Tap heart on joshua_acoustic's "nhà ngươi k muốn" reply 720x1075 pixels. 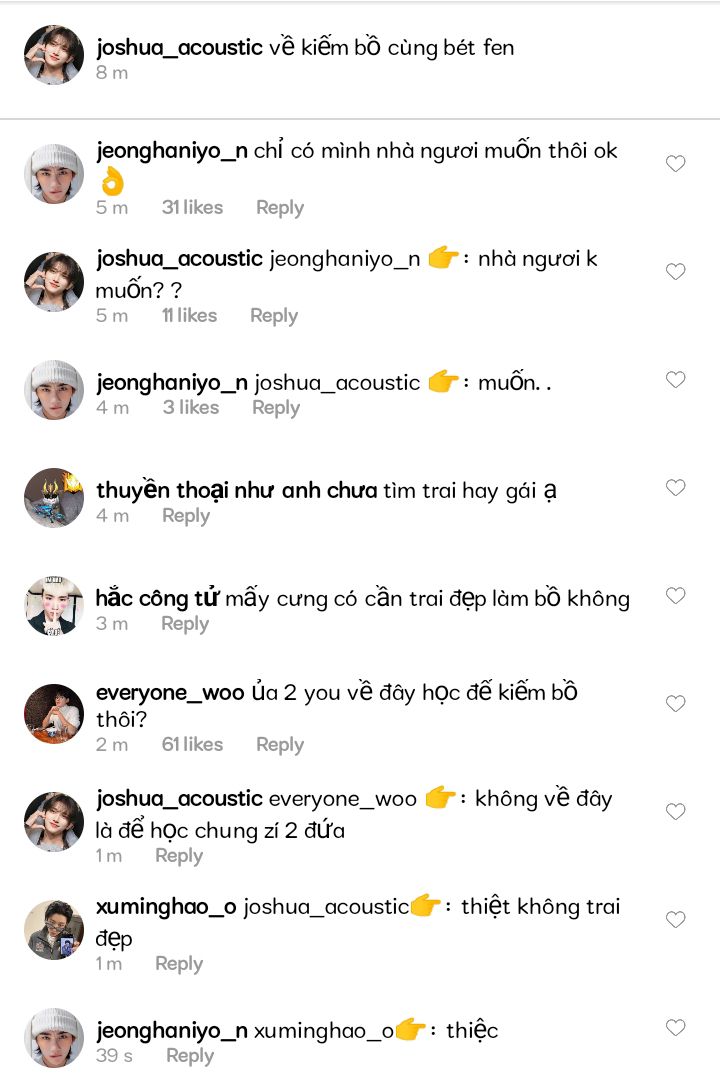675,271
